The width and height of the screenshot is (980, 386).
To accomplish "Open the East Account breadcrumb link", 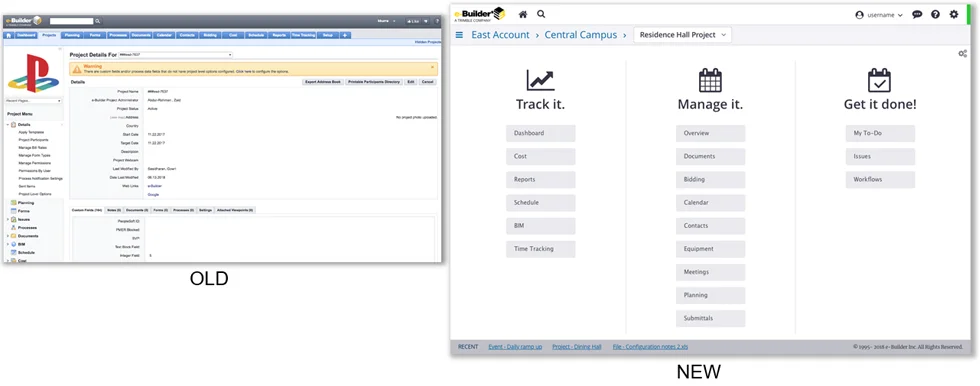I will 500,35.
